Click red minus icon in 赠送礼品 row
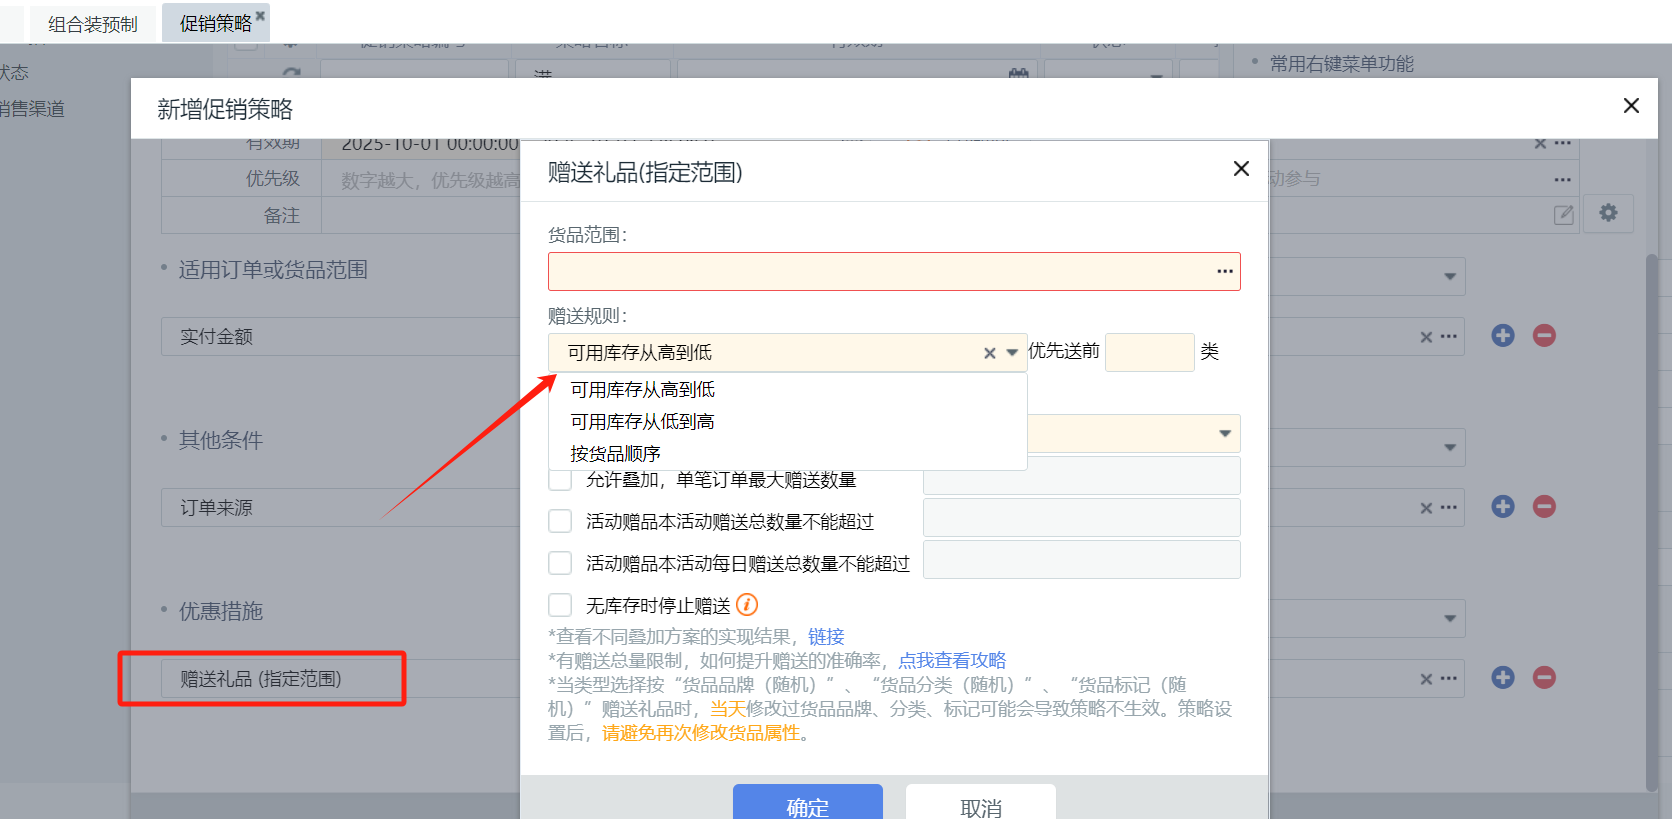The height and width of the screenshot is (819, 1672). tap(1544, 678)
